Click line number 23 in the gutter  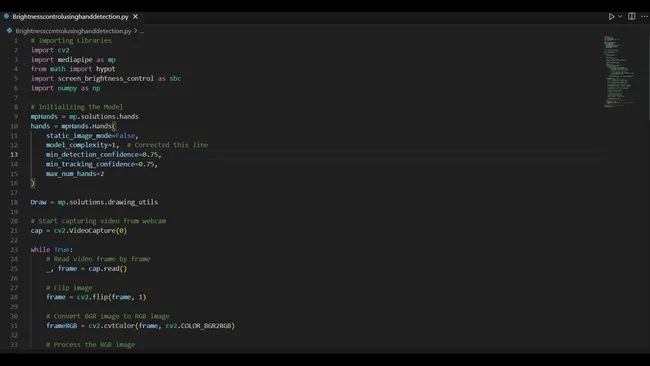pyautogui.click(x=14, y=250)
